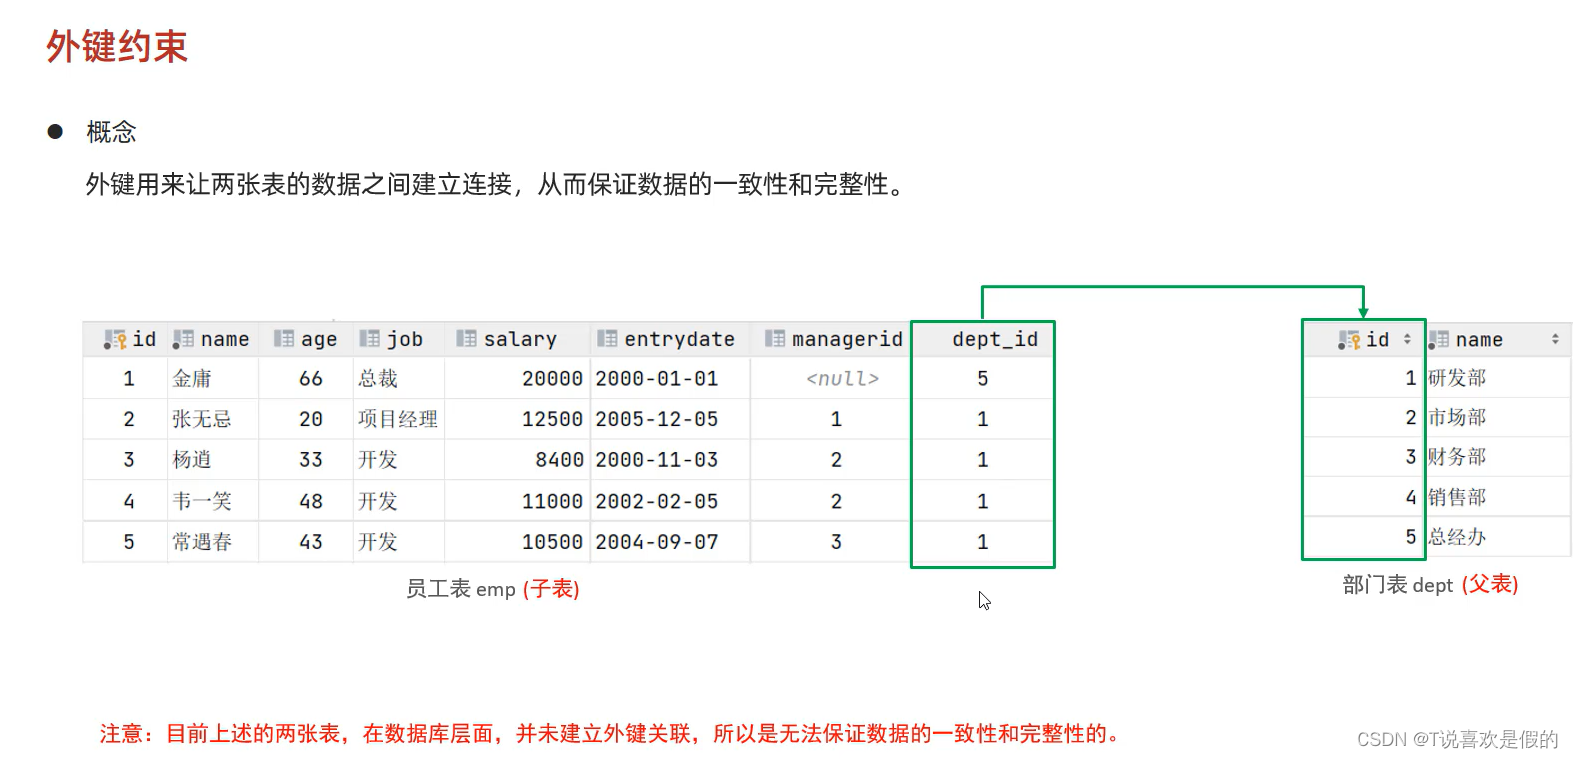Click the job cell 总裁
This screenshot has height=759, width=1573.
[378, 378]
